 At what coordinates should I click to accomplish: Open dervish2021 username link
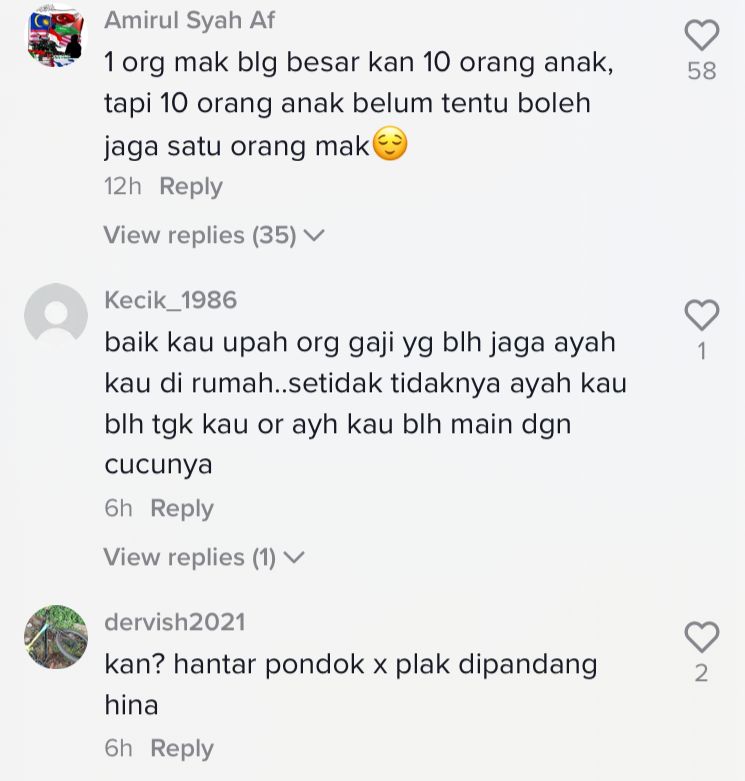tap(175, 622)
